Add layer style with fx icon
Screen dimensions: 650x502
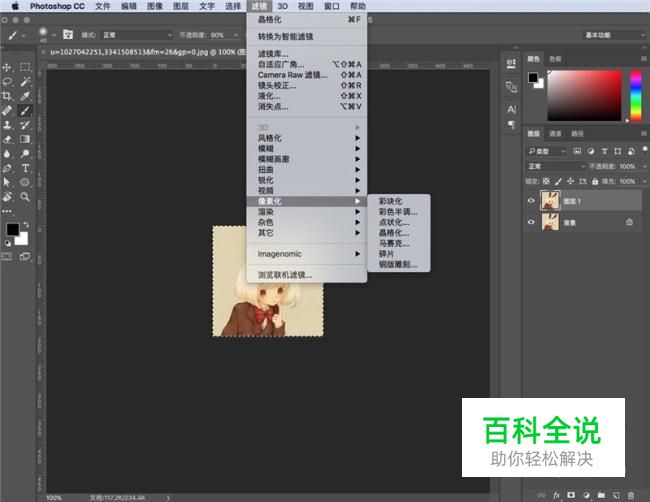coord(556,495)
